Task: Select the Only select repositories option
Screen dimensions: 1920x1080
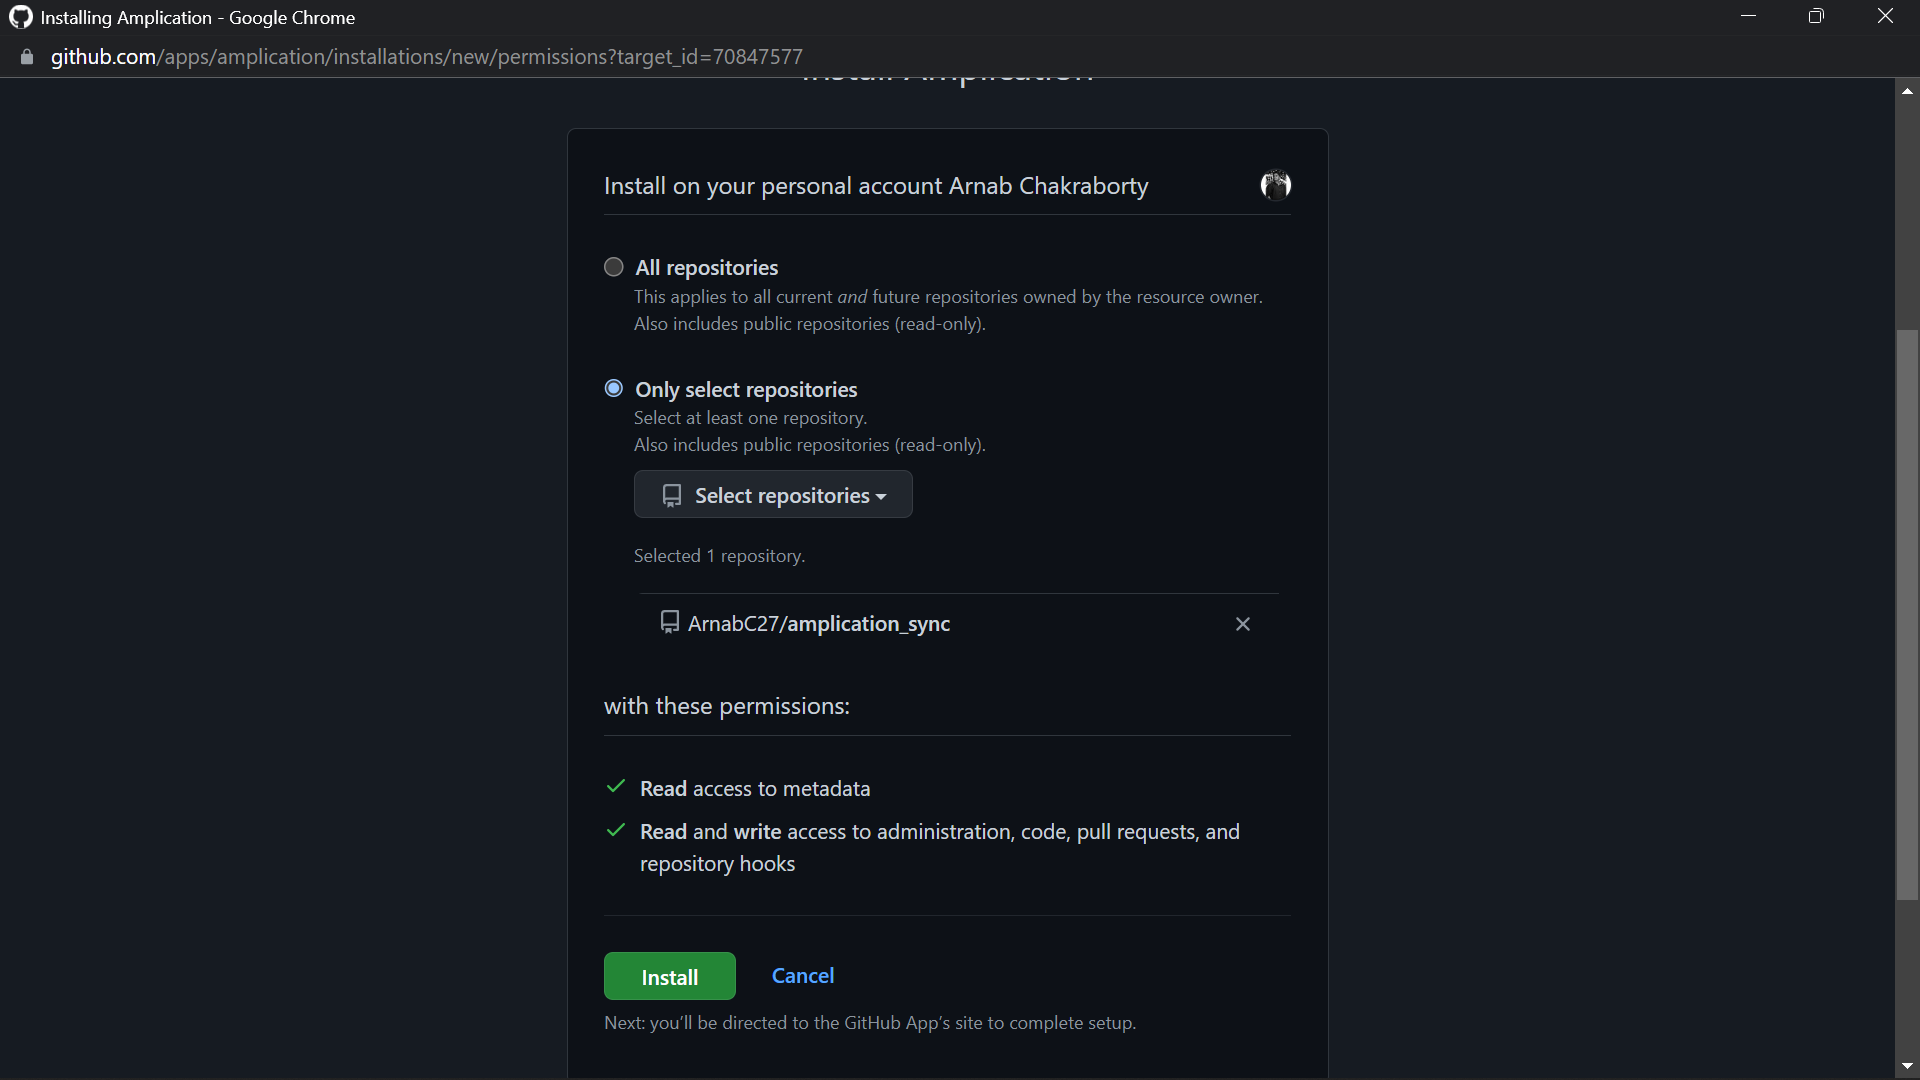Action: click(x=613, y=387)
